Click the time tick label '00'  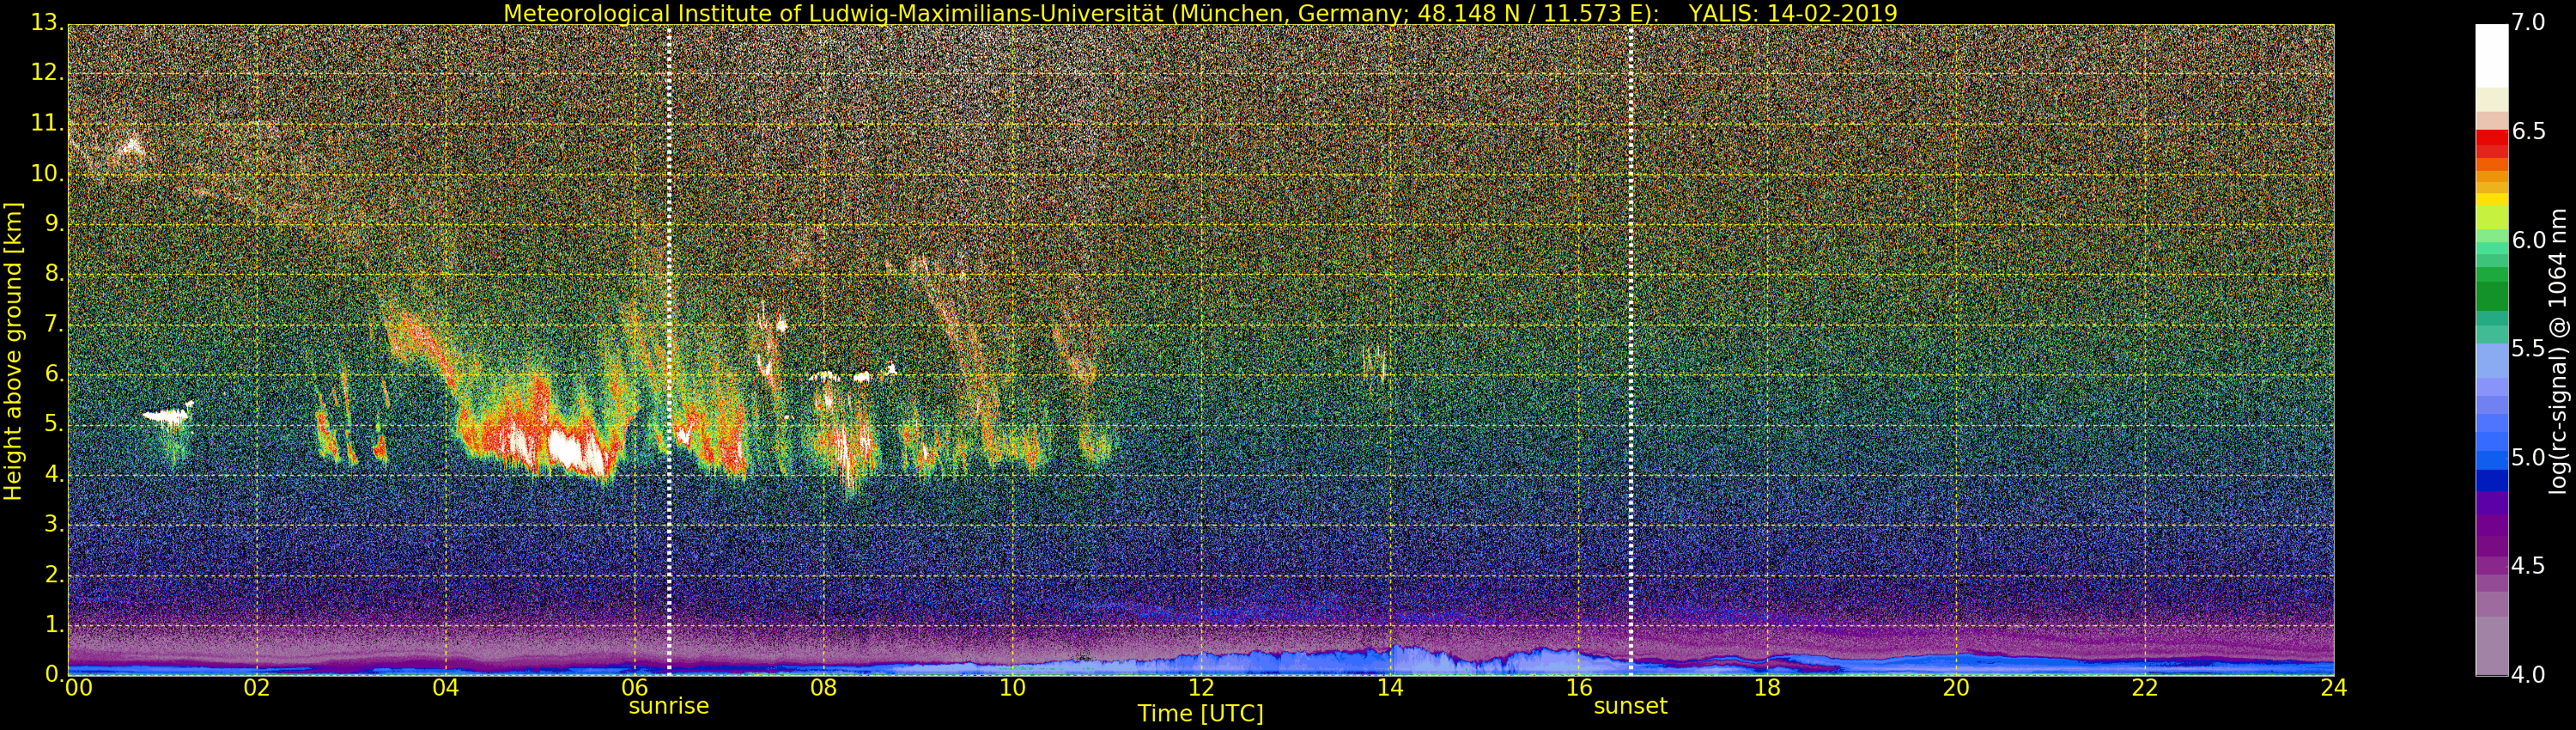(77, 688)
